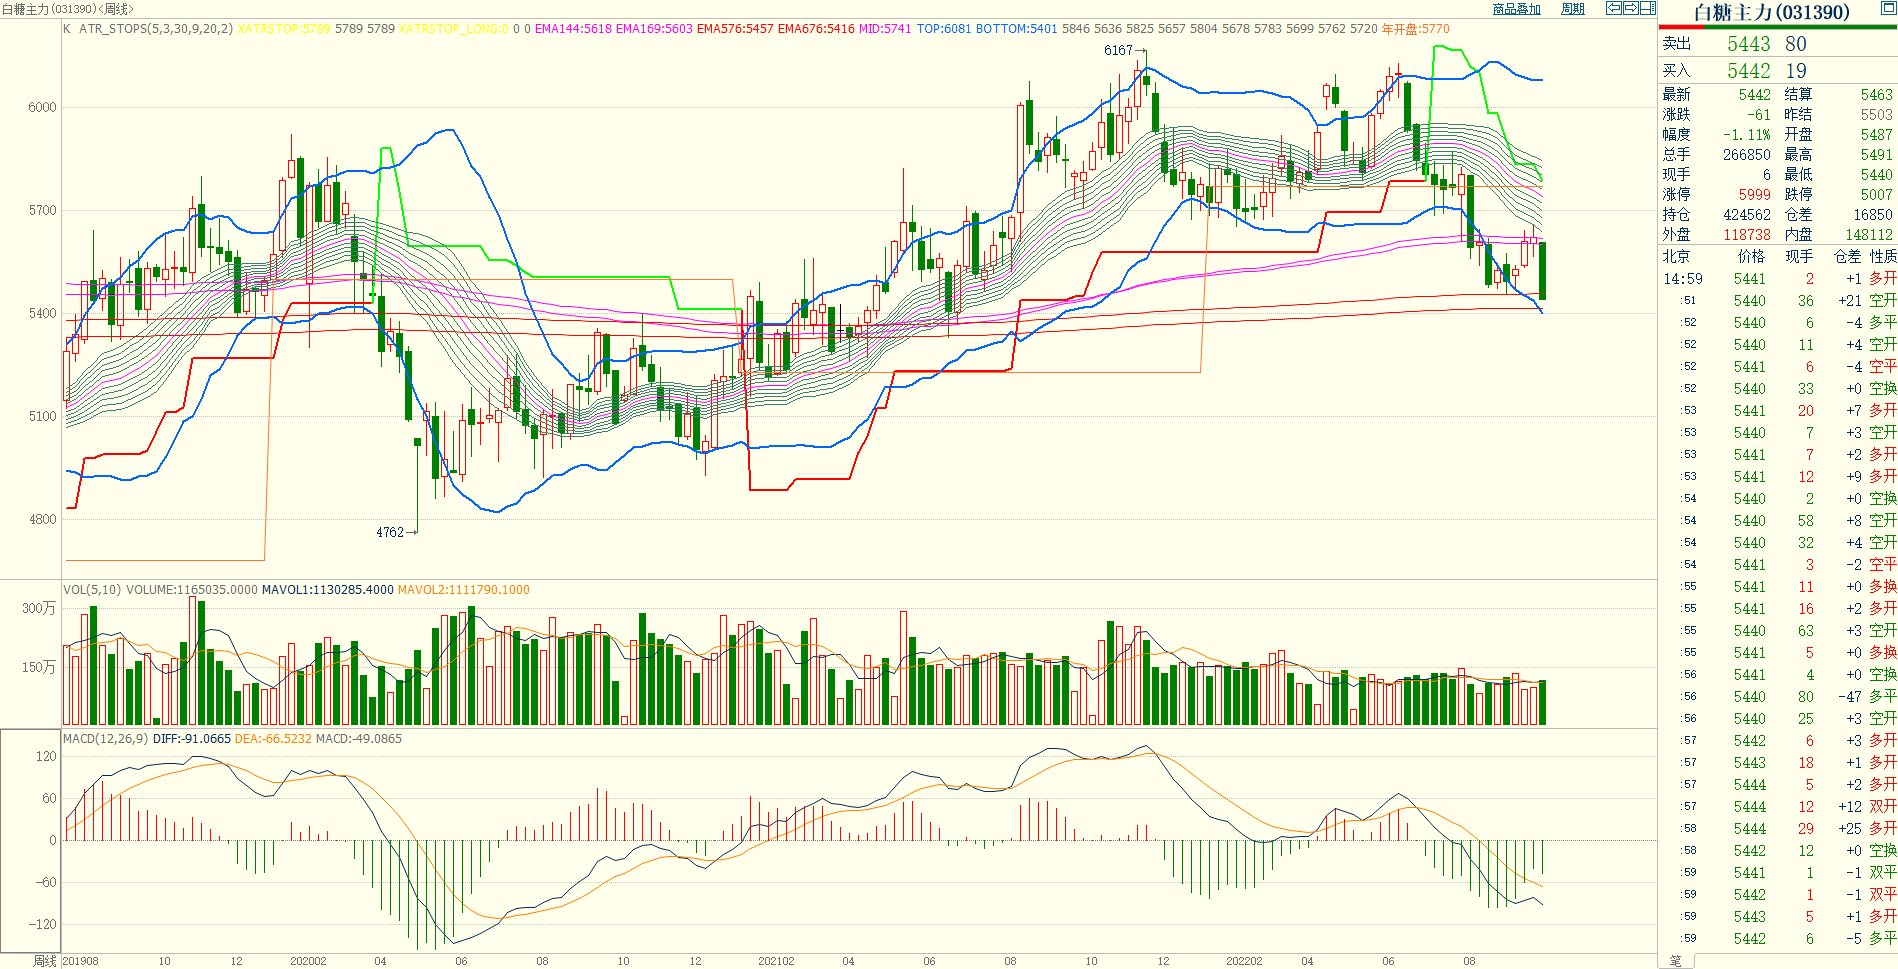
Task: Open the 周期 period menu
Action: point(1573,9)
